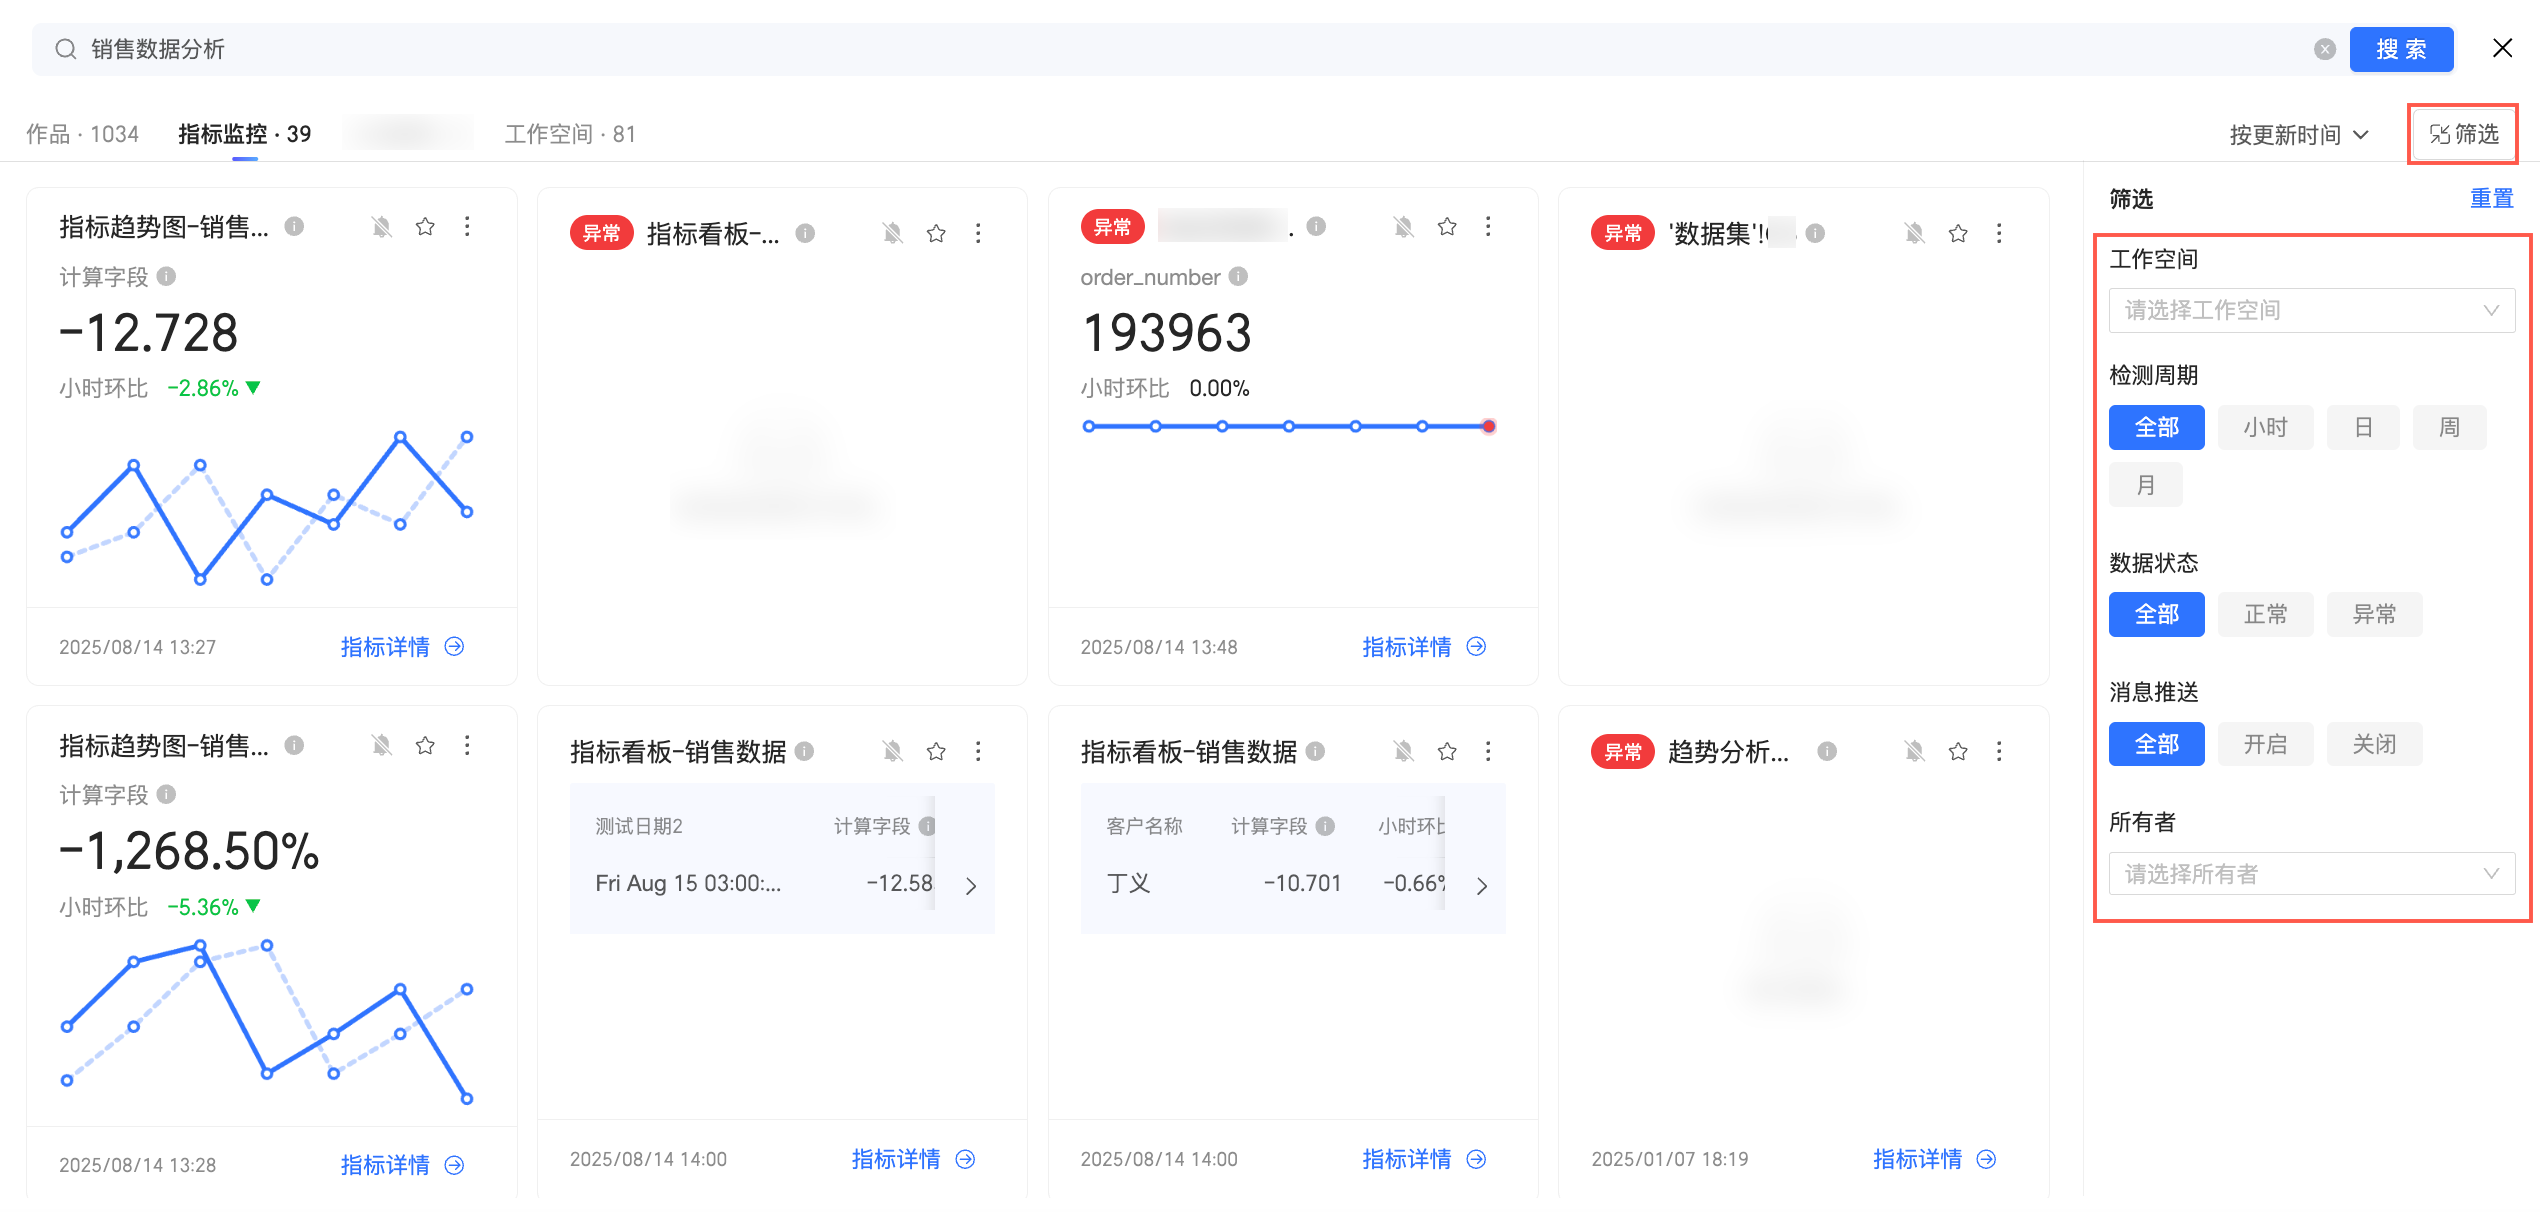Click muted bell icon on order_number card
Screen dimensions: 2540x1212
[x=1404, y=227]
